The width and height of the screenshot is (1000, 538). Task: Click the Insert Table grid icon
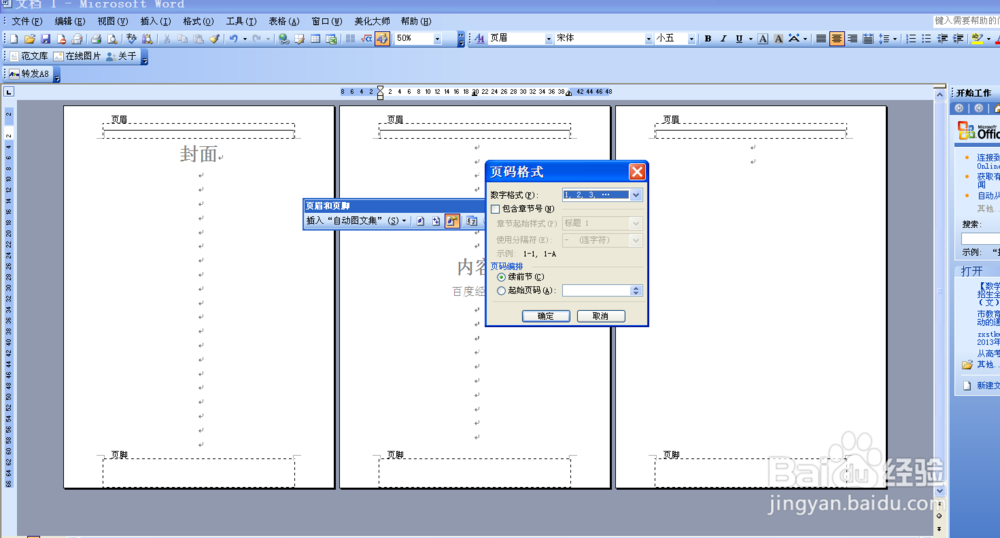pyautogui.click(x=315, y=39)
